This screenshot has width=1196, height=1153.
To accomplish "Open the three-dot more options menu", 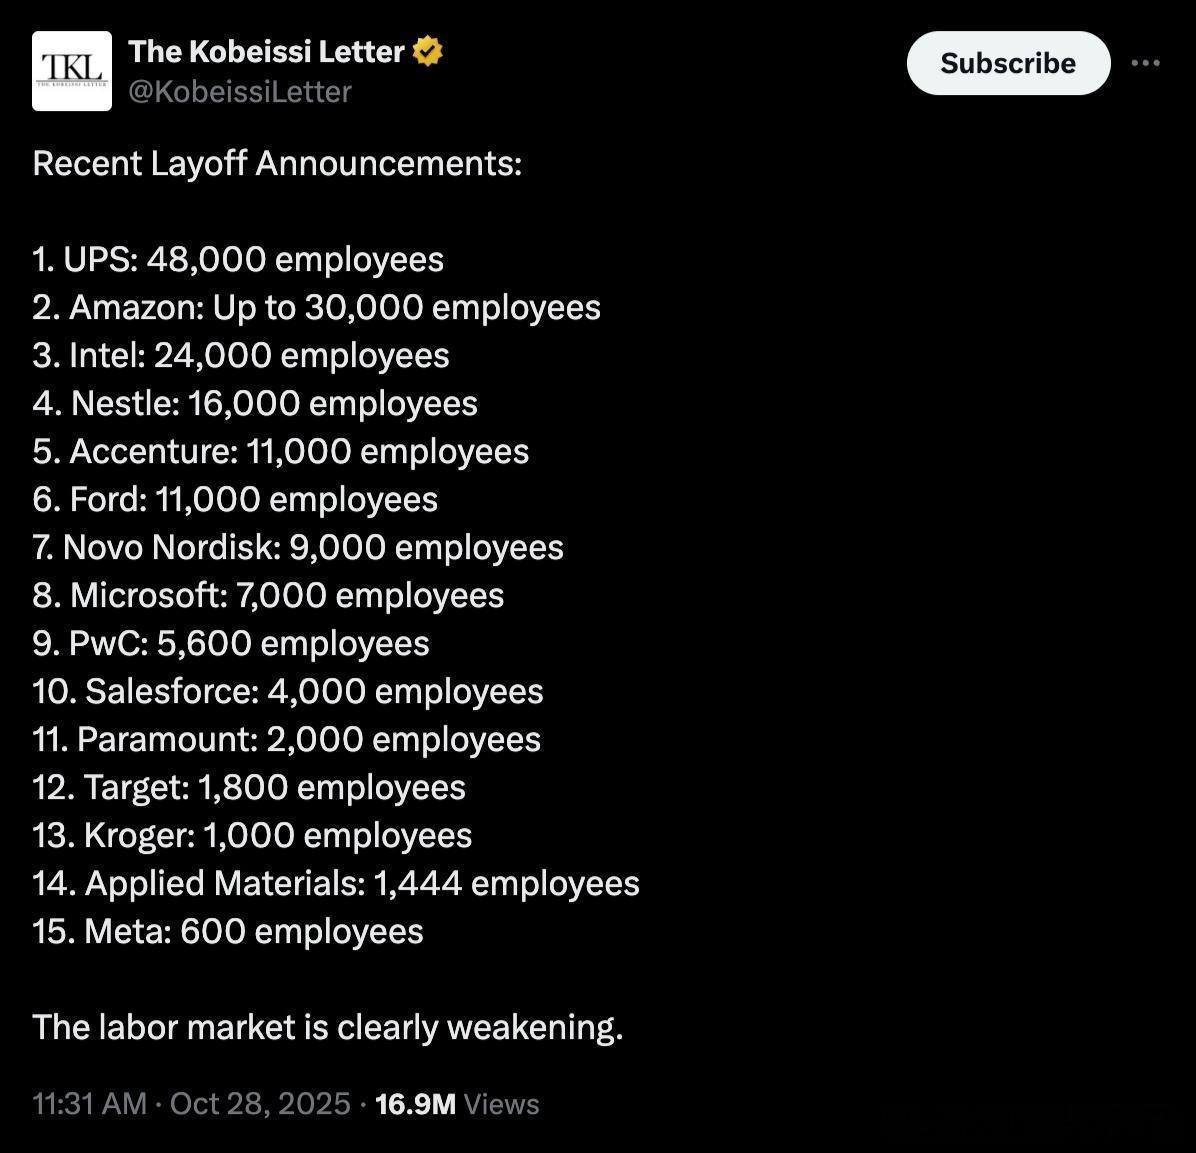I will coord(1145,63).
